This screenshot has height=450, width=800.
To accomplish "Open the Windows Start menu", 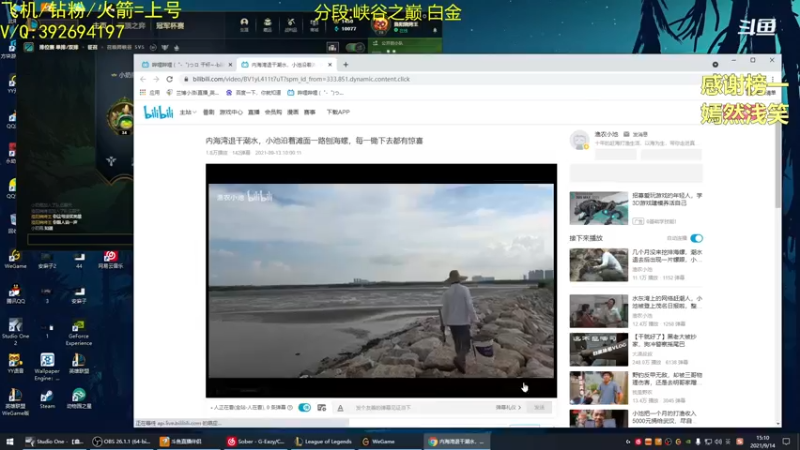I will [10, 441].
